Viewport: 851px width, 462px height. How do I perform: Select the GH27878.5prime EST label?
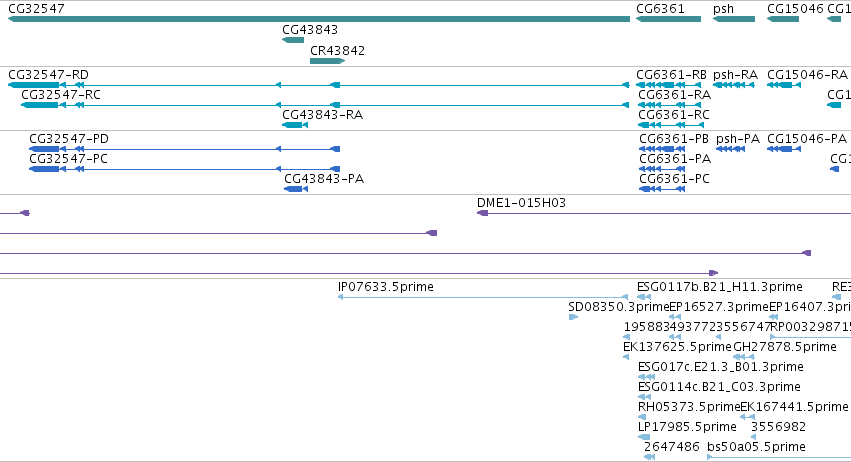(x=785, y=346)
